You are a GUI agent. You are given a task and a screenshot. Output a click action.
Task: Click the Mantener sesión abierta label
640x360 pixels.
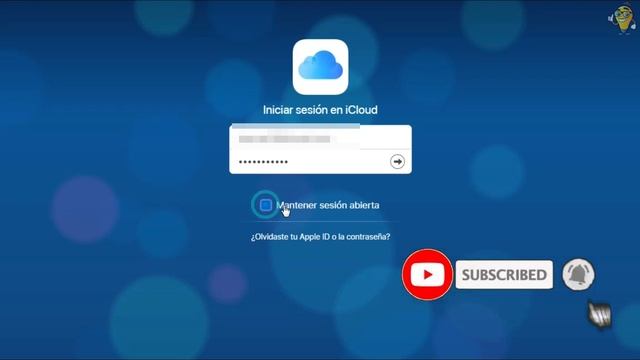[328, 205]
